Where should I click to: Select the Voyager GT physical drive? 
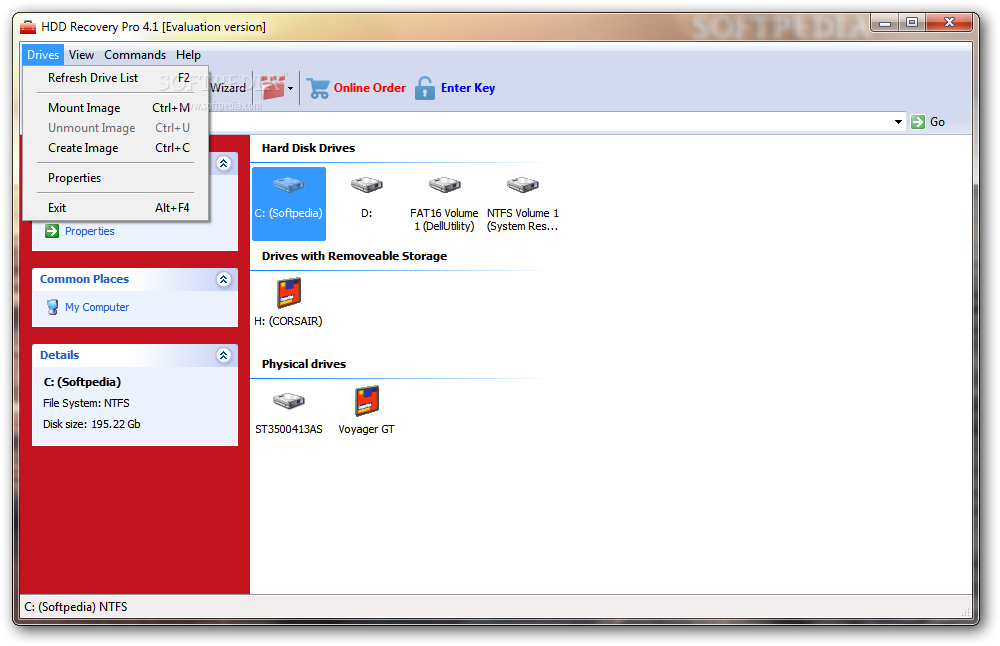pos(367,410)
